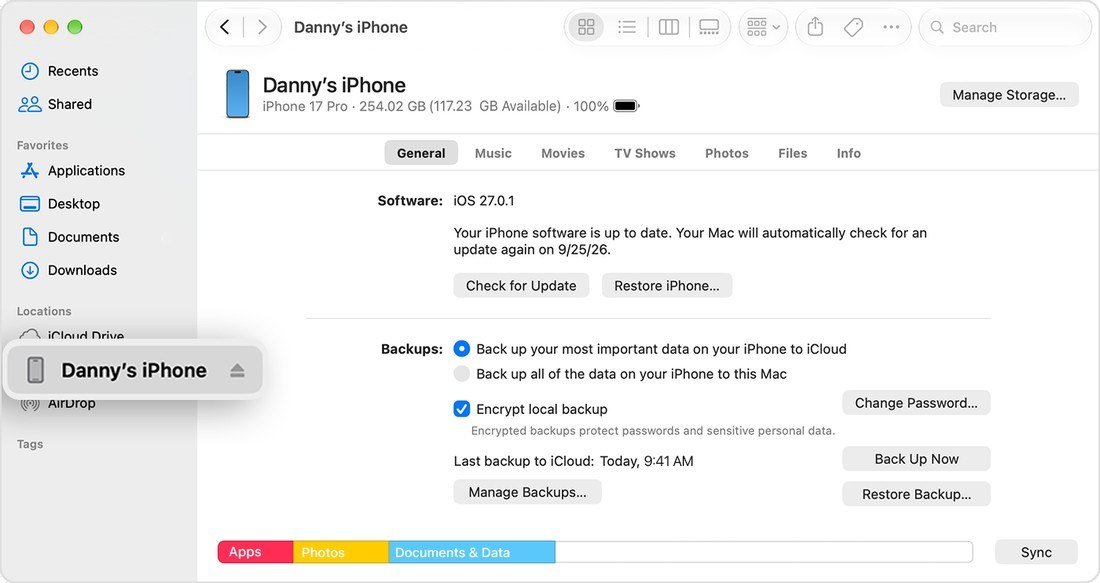The height and width of the screenshot is (583, 1100).
Task: Click the storage capacity text line
Action: click(x=436, y=106)
